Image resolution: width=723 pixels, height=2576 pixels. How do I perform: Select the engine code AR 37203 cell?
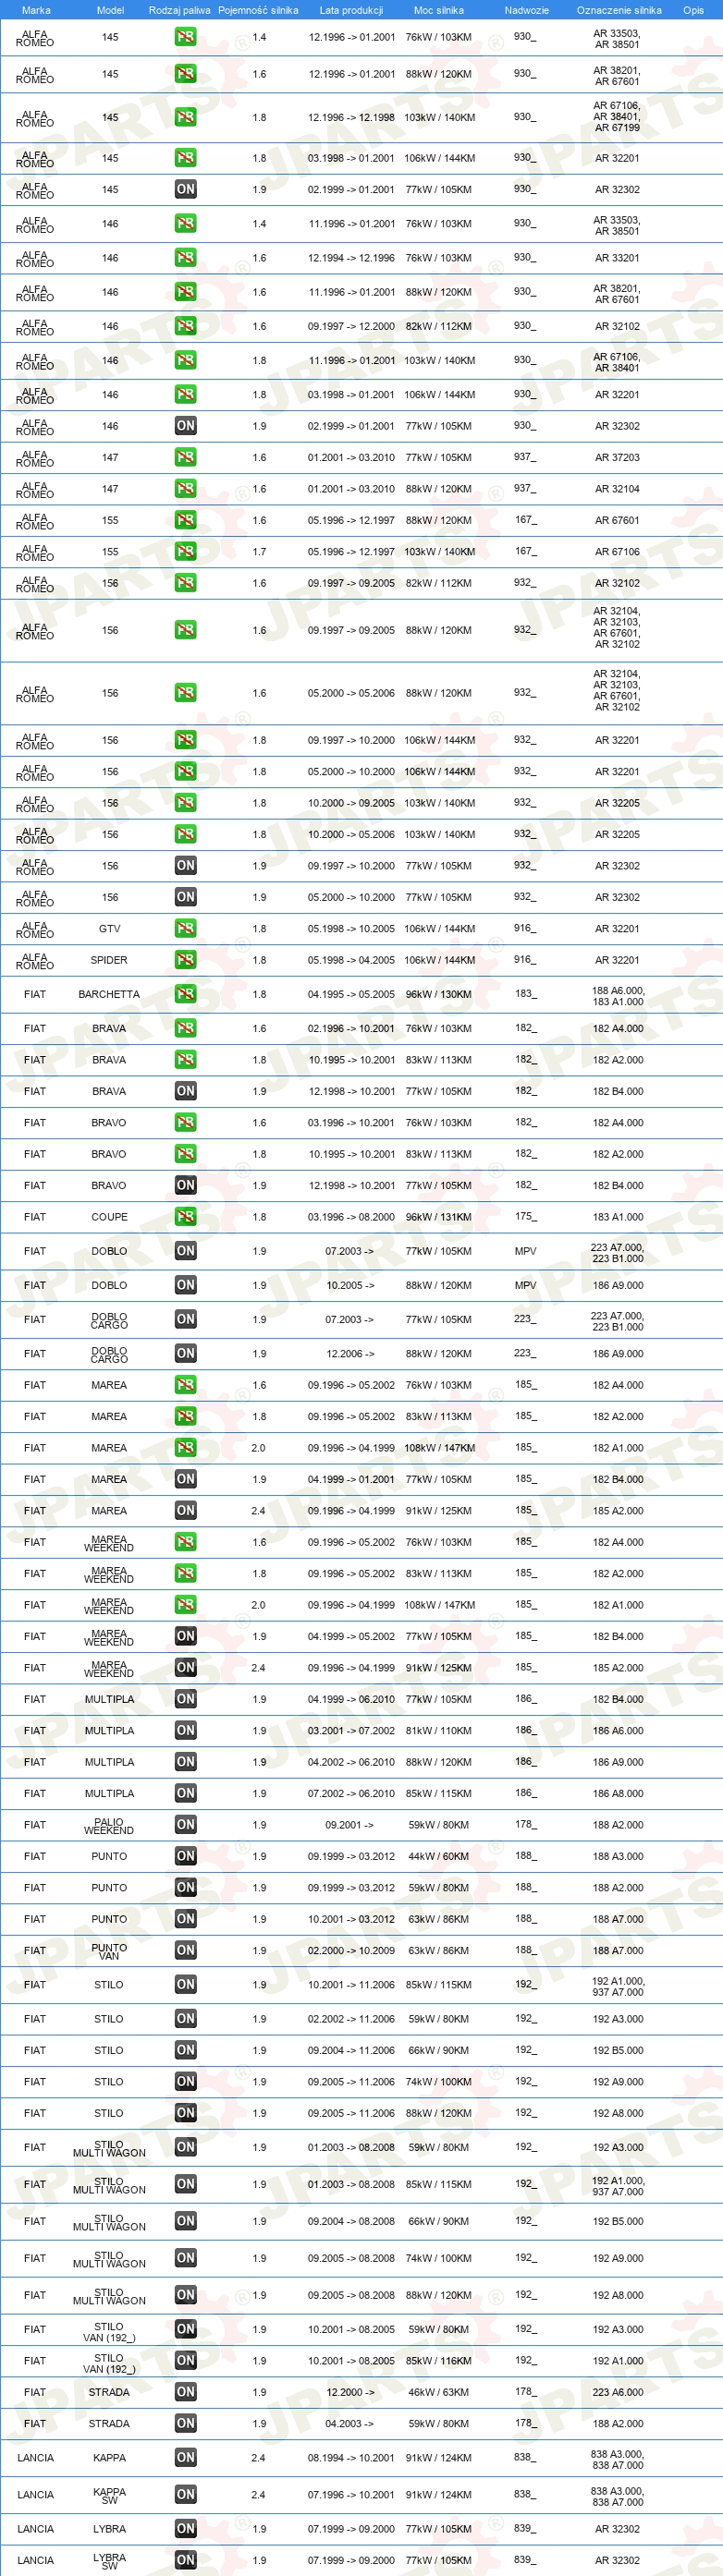pyautogui.click(x=617, y=457)
